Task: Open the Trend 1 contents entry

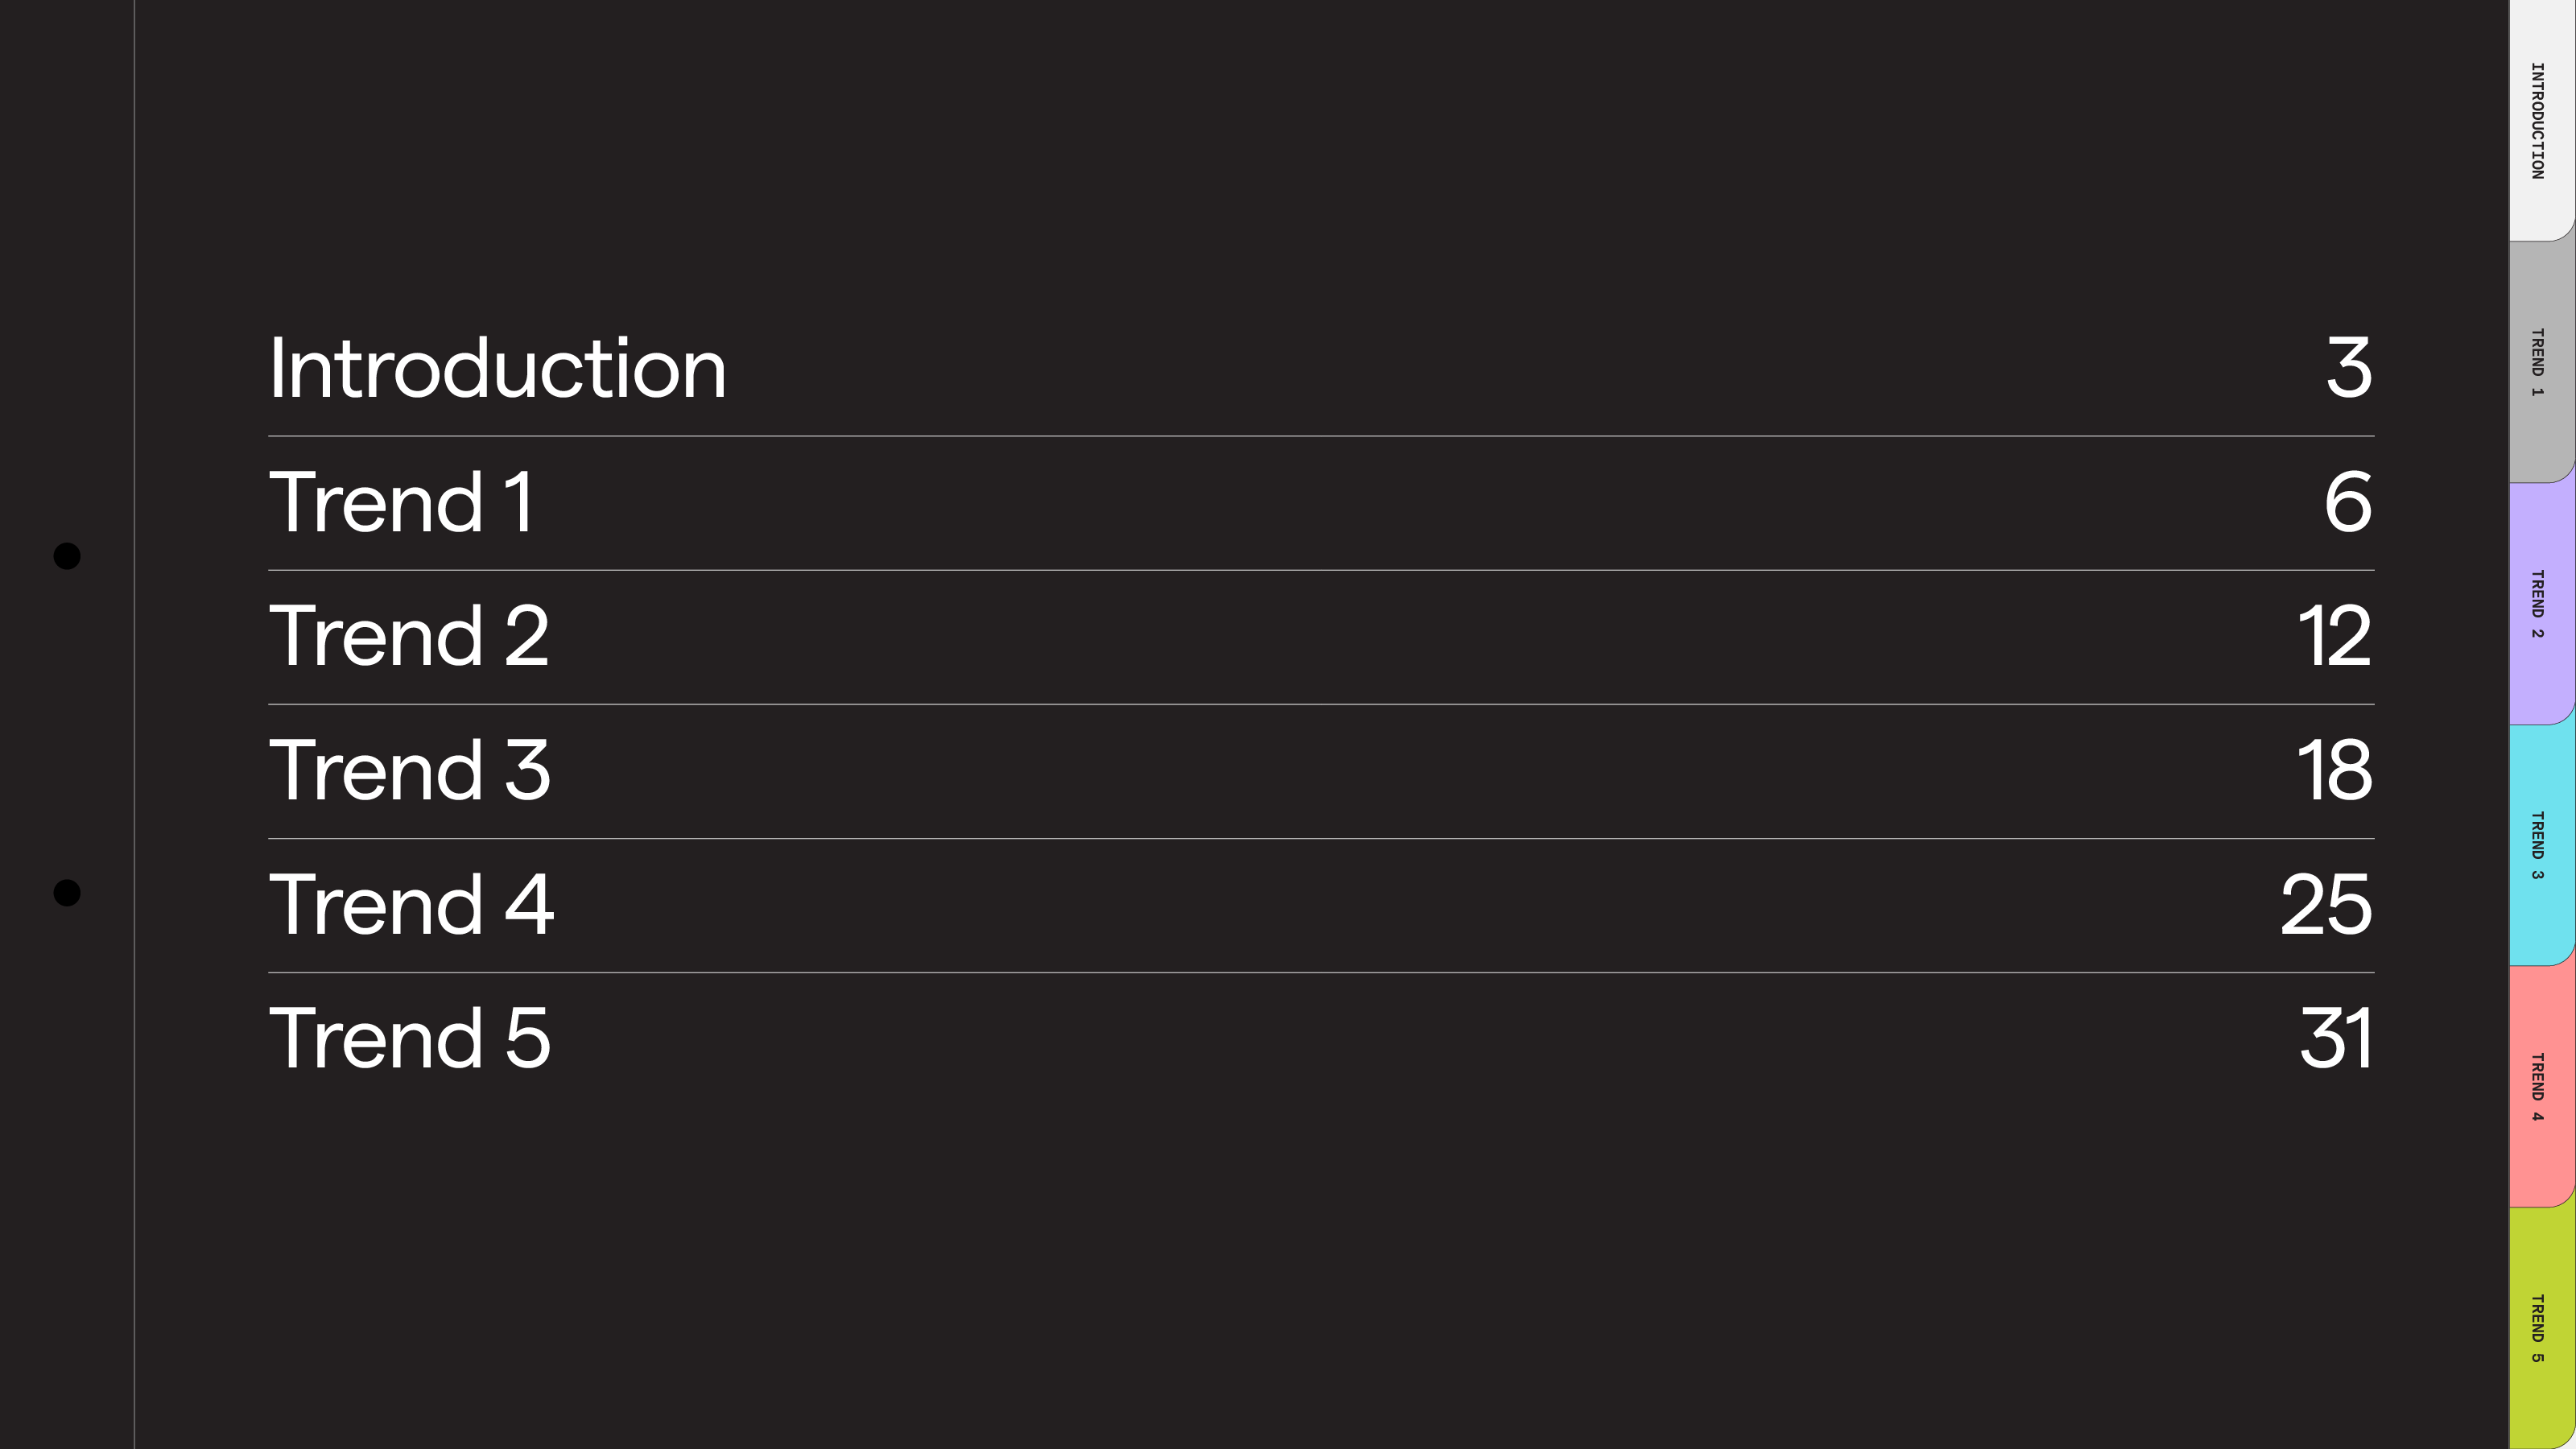Action: coord(401,502)
